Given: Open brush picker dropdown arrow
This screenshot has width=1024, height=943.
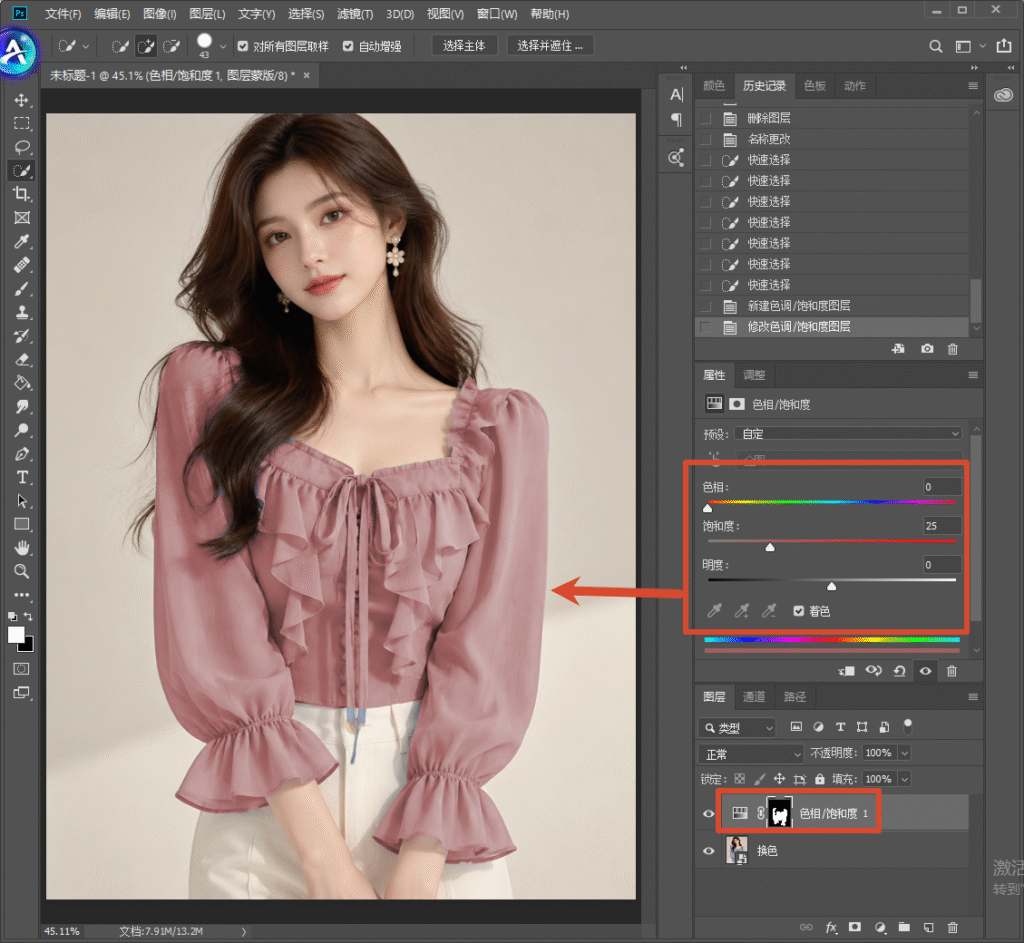Looking at the screenshot, I should 223,46.
